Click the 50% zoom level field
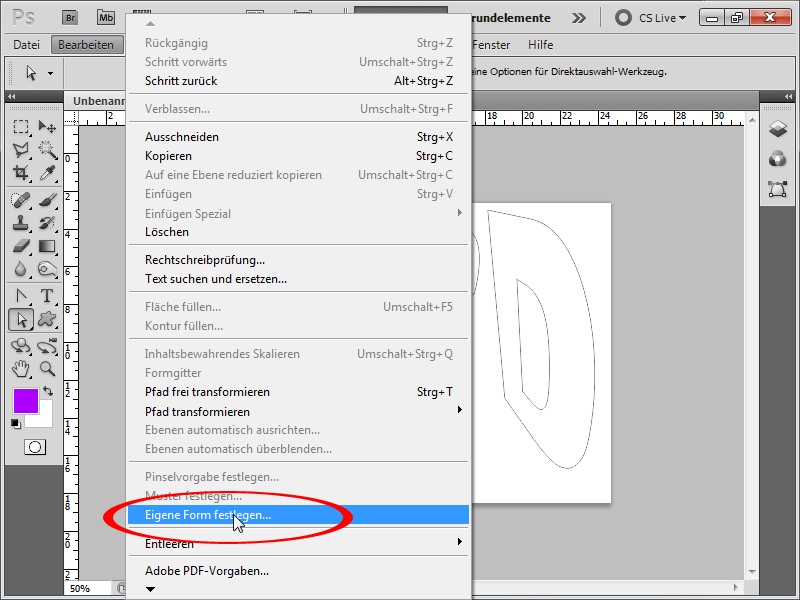 (x=87, y=588)
